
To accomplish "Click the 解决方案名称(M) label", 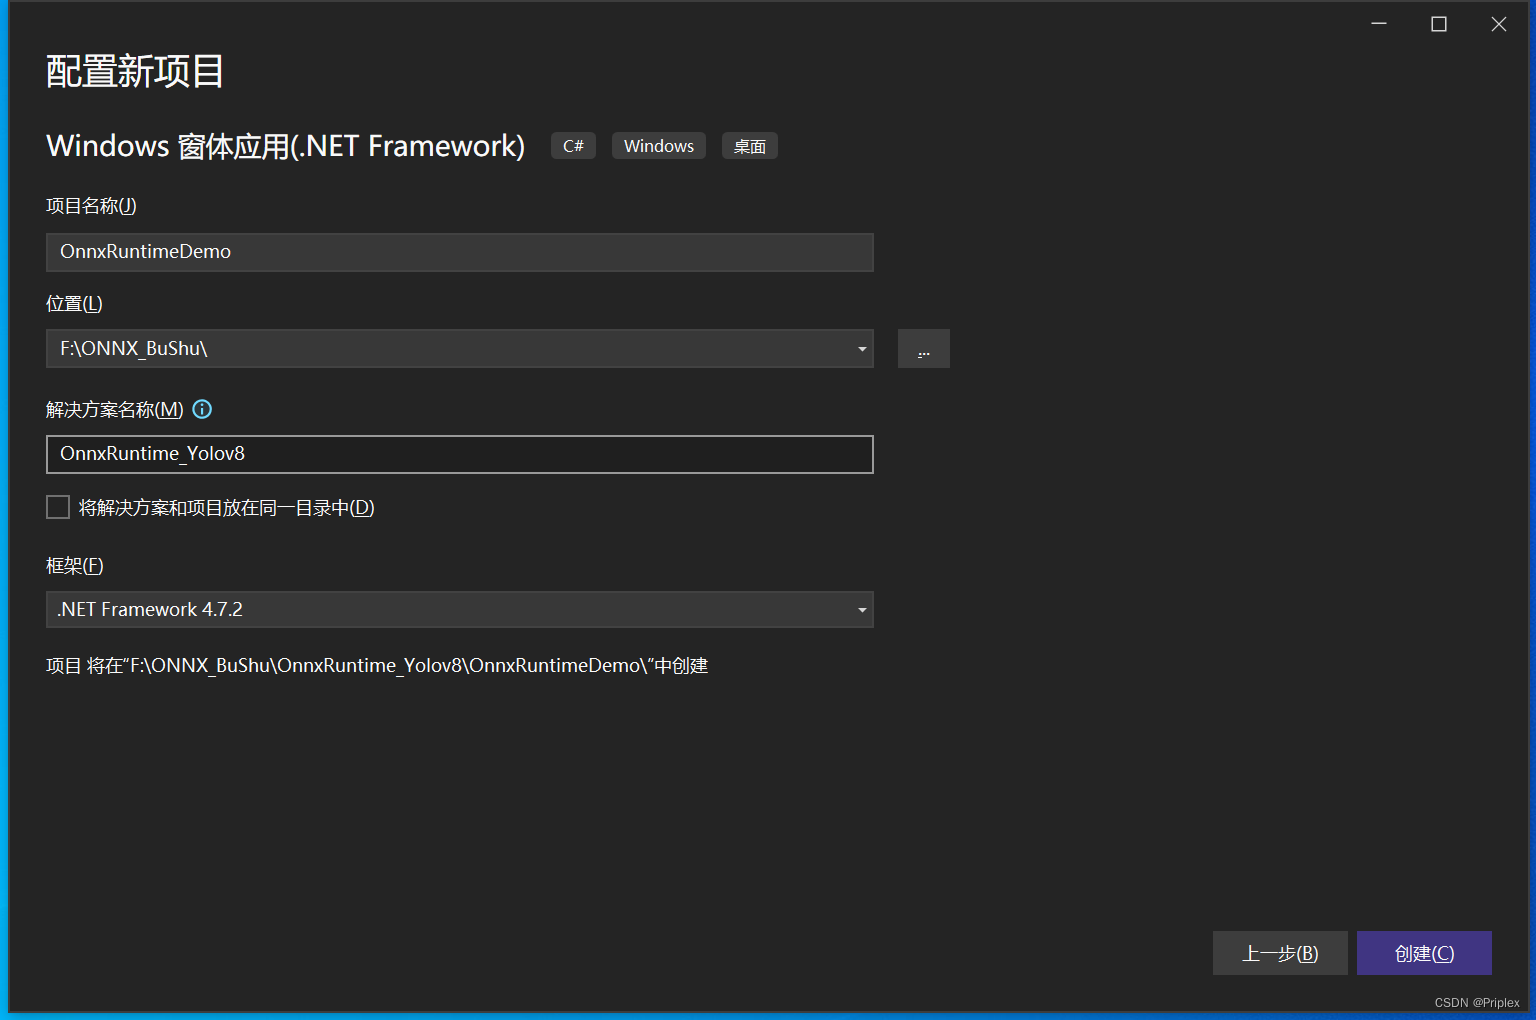I will (x=115, y=410).
